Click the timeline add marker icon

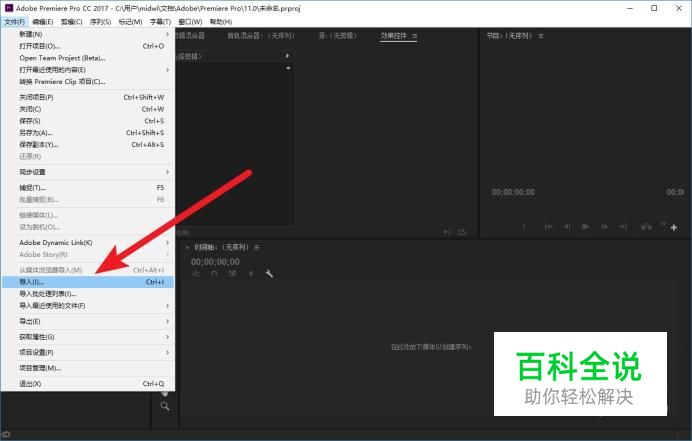pyautogui.click(x=251, y=274)
